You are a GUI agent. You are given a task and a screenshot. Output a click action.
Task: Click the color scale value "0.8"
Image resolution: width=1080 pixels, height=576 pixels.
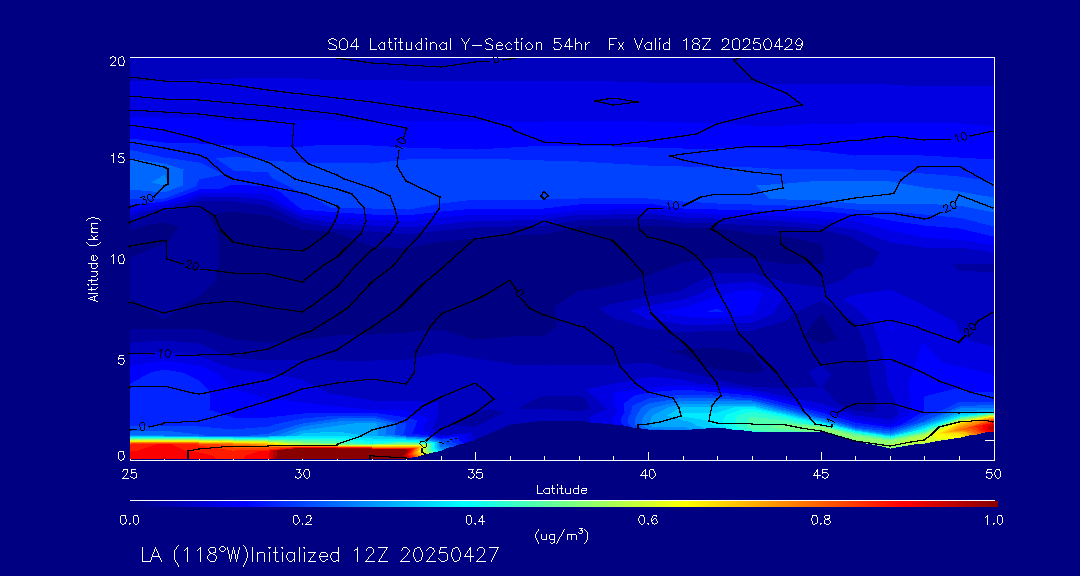(821, 520)
